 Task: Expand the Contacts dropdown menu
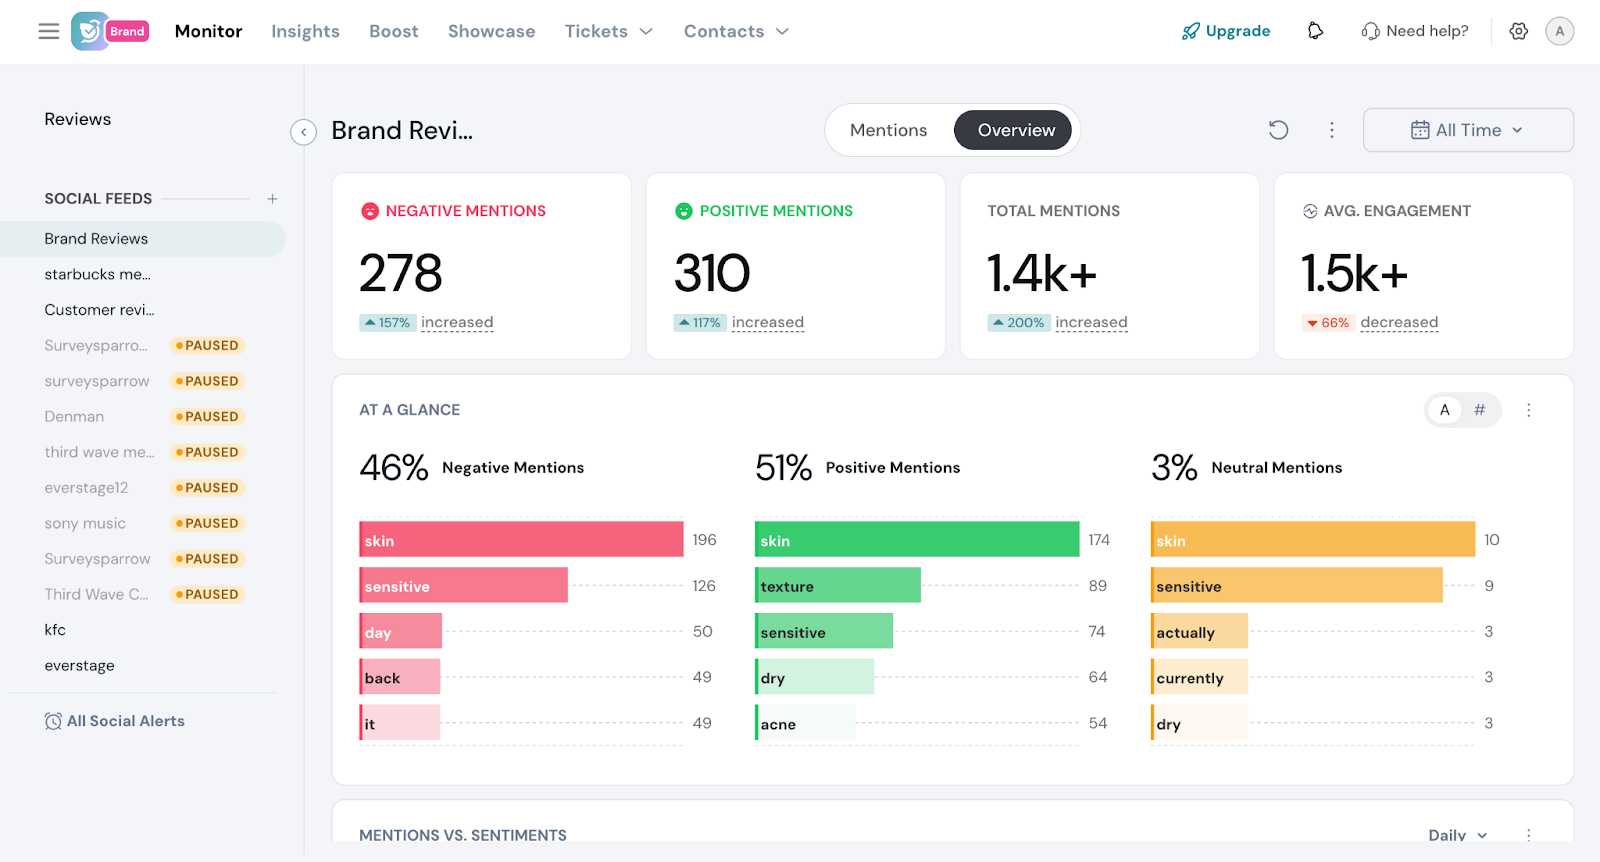736,31
